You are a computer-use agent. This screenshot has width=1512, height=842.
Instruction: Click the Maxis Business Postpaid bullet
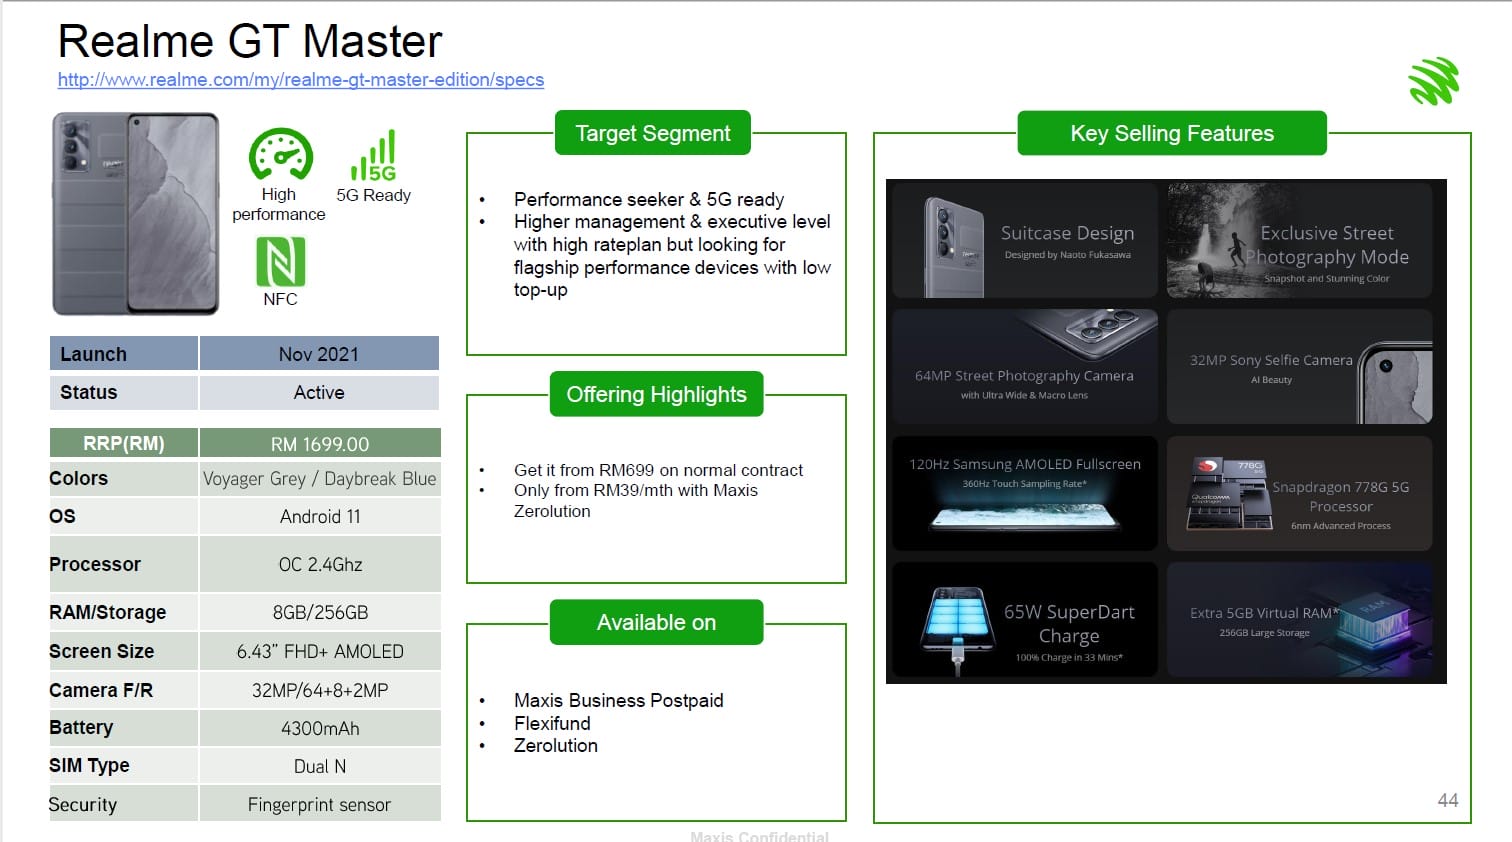[618, 700]
